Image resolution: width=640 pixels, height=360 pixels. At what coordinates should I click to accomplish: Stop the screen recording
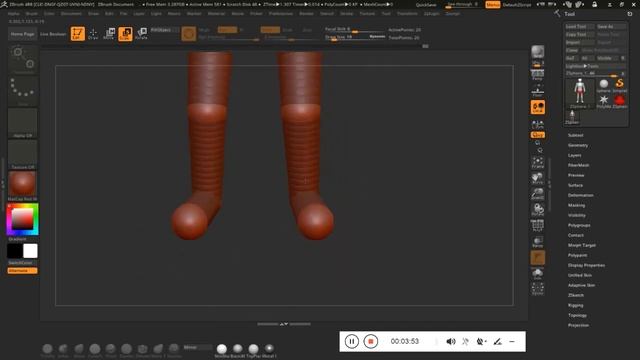(371, 341)
